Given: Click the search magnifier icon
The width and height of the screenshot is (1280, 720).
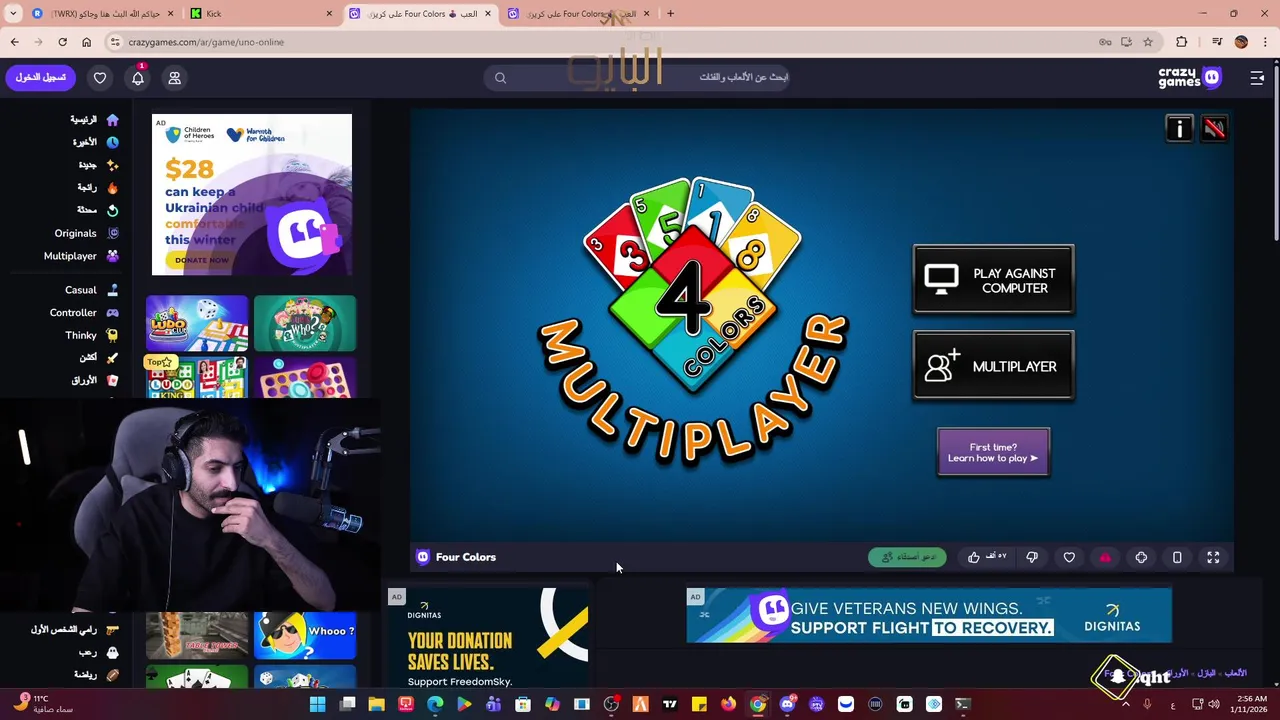Looking at the screenshot, I should point(501,78).
